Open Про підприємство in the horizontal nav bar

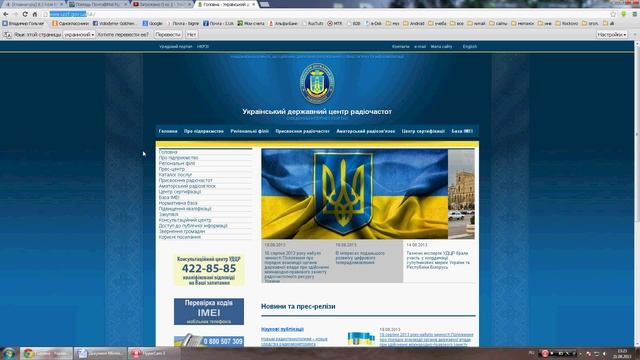pos(204,131)
